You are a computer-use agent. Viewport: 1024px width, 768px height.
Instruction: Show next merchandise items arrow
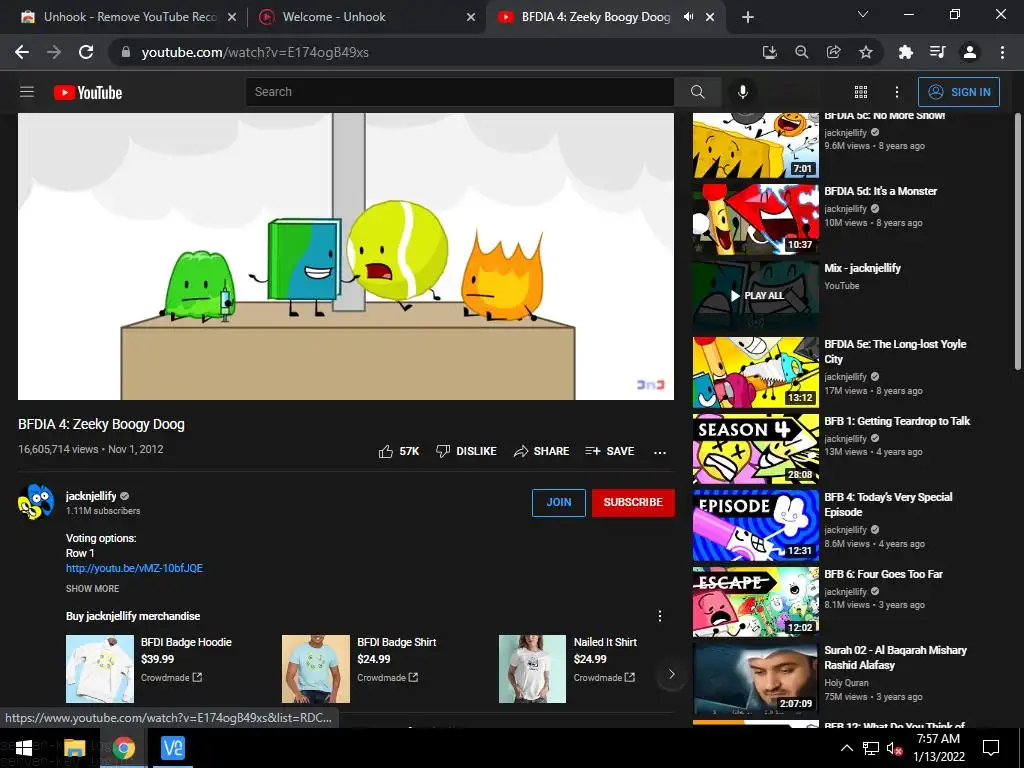point(671,674)
